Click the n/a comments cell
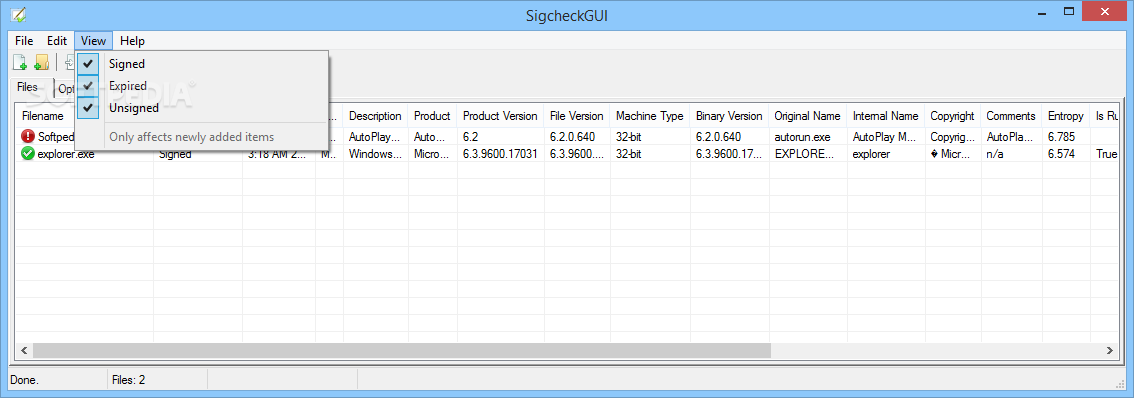The image size is (1134, 398). pyautogui.click(x=995, y=153)
